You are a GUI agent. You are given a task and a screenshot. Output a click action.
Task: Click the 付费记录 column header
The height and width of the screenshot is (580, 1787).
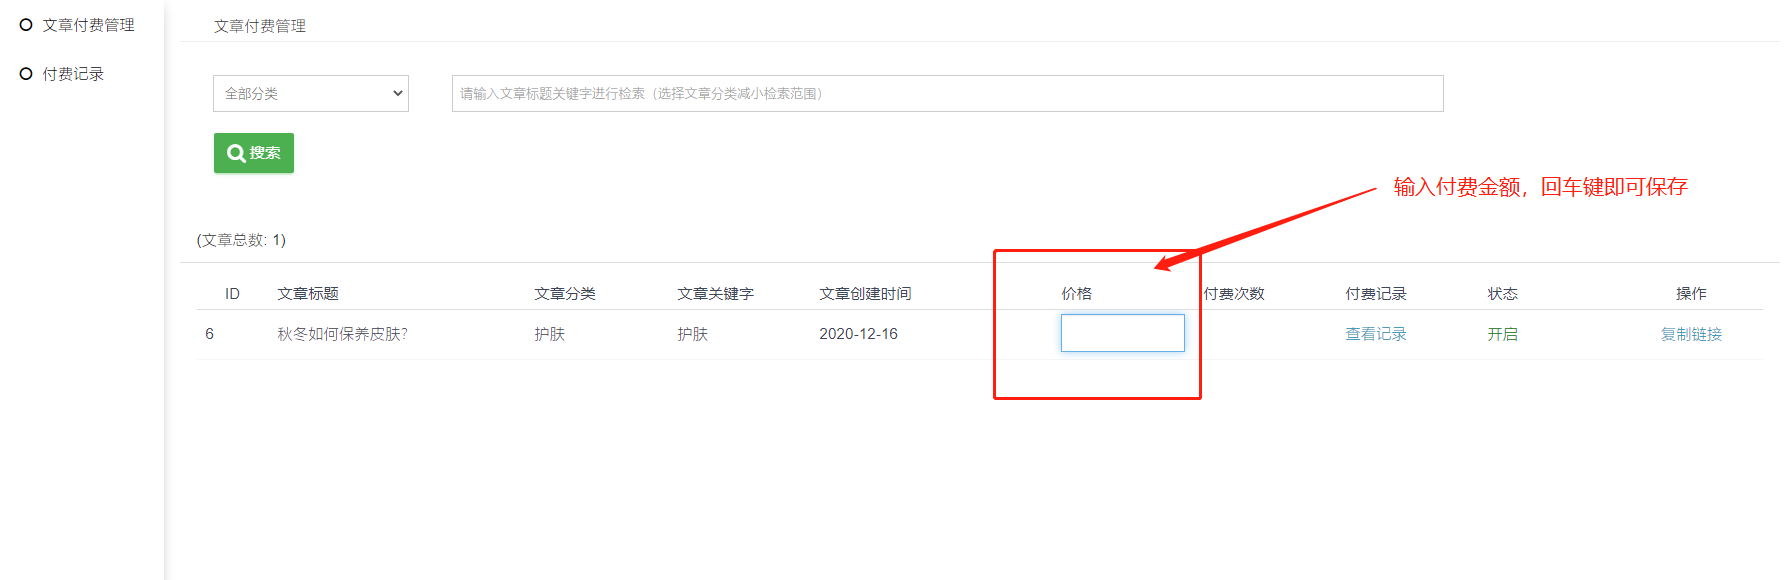click(x=1375, y=293)
